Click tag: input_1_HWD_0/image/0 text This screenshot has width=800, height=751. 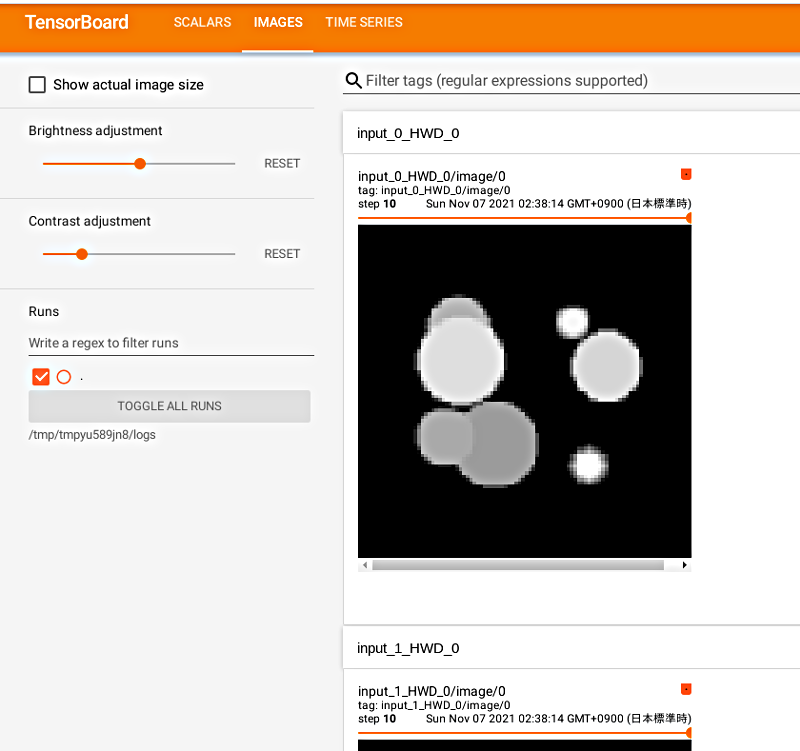coord(434,705)
